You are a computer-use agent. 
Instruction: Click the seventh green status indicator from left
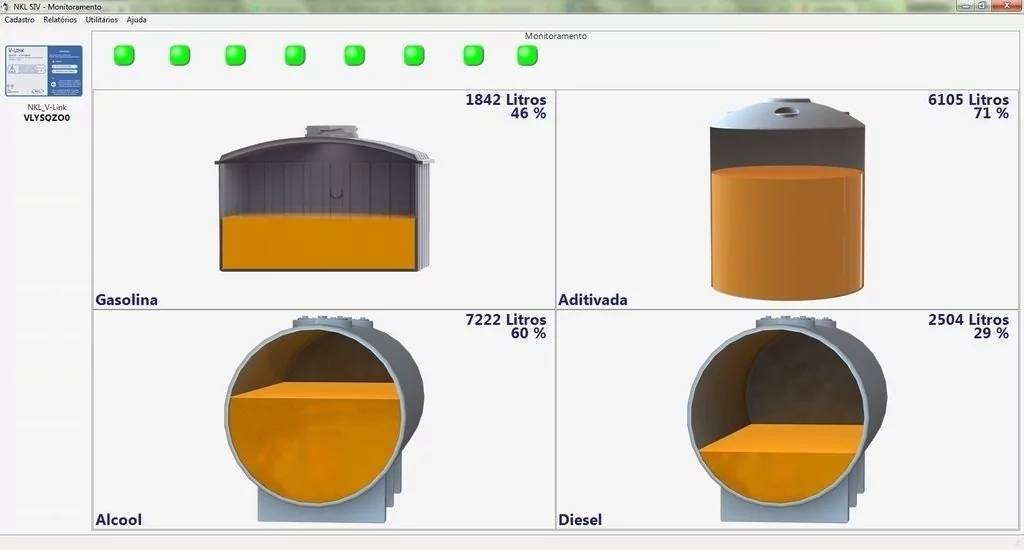tap(473, 55)
